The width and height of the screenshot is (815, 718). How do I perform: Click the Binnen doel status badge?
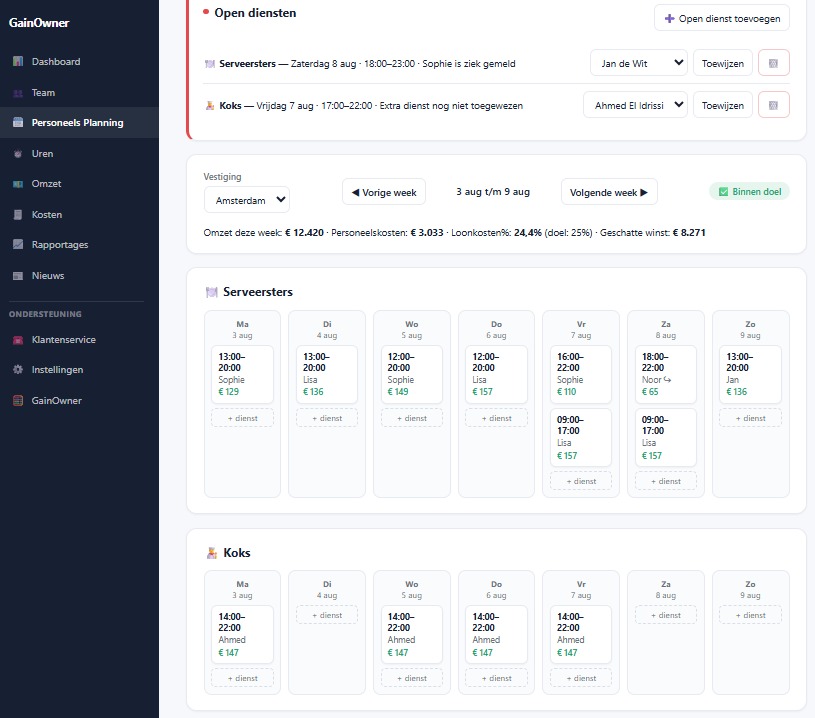[x=750, y=191]
